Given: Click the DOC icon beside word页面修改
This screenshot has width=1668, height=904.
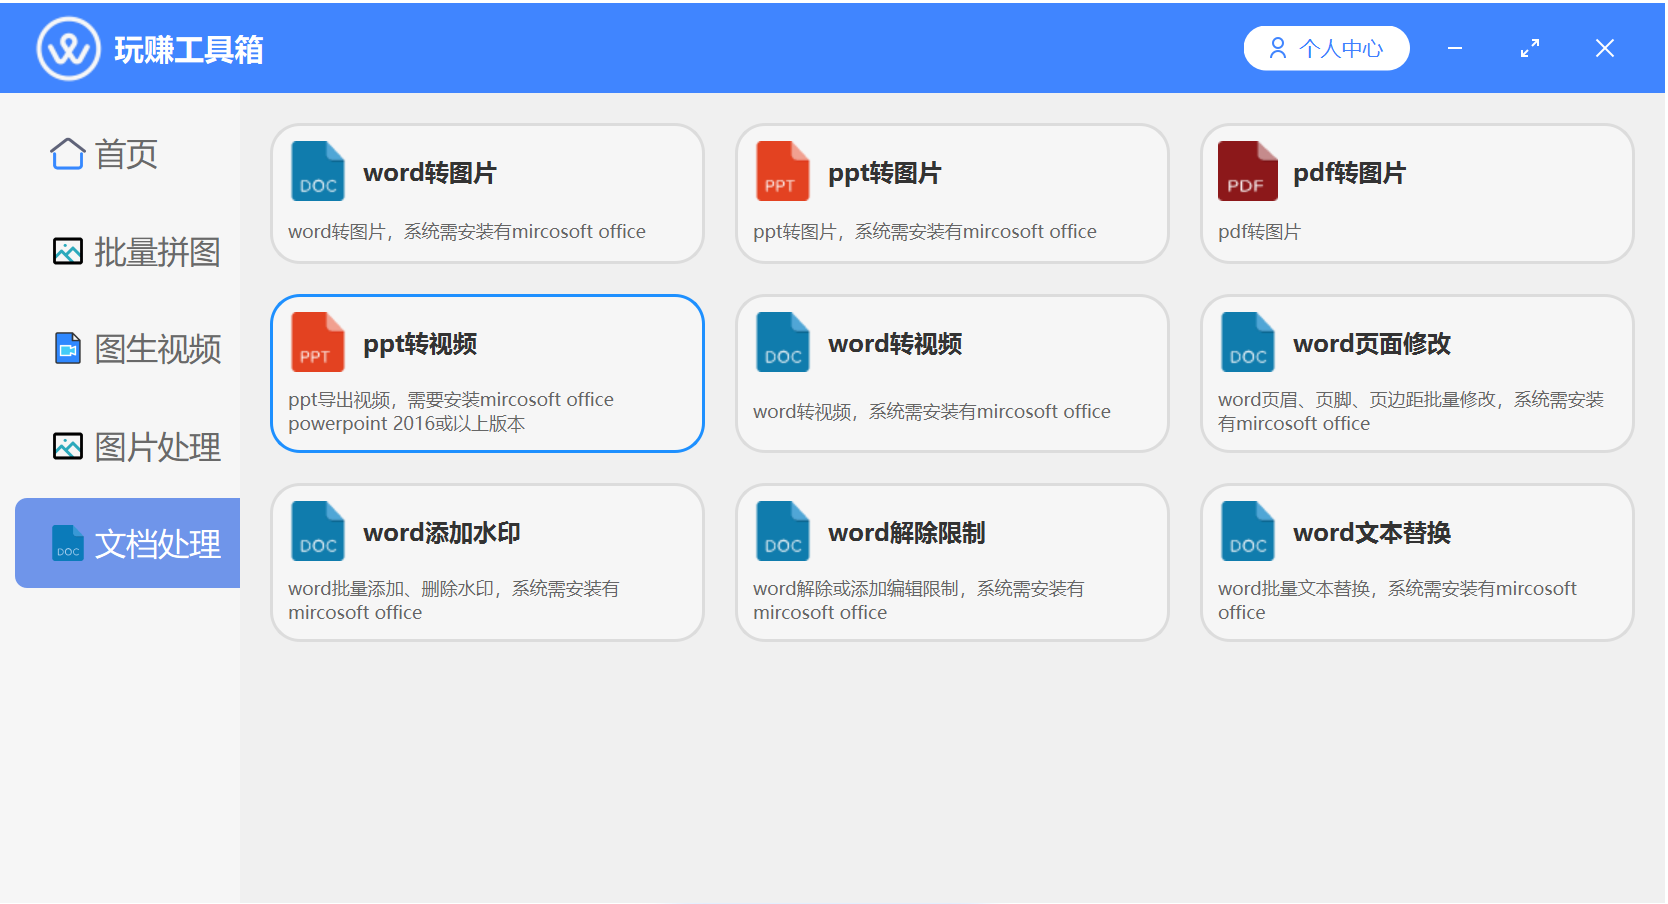Looking at the screenshot, I should coord(1247,342).
